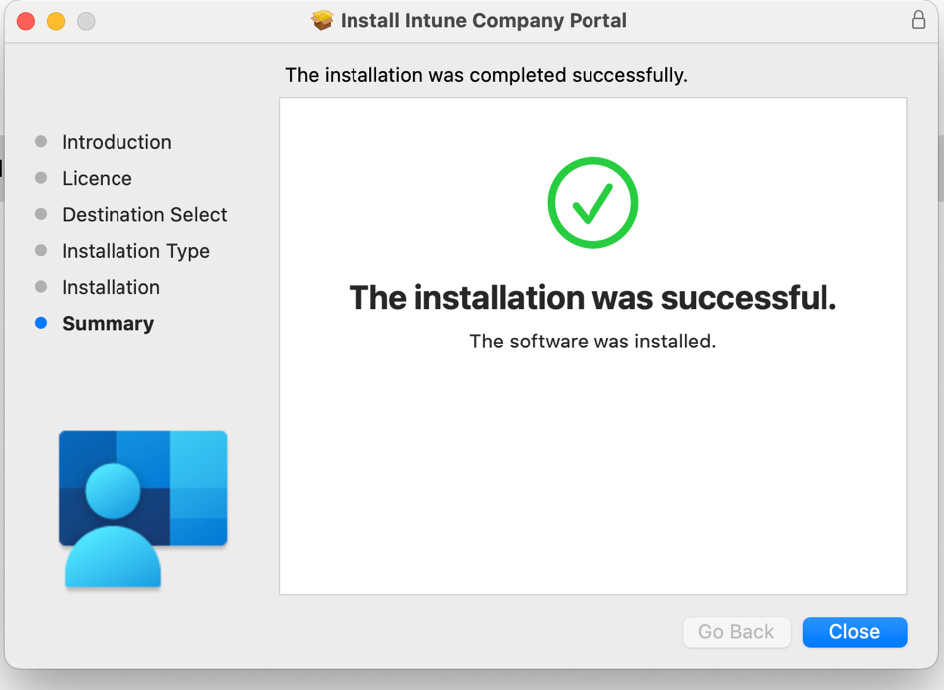This screenshot has height=690, width=944.
Task: Click the bullet beside Destination Select
Action: [x=41, y=214]
